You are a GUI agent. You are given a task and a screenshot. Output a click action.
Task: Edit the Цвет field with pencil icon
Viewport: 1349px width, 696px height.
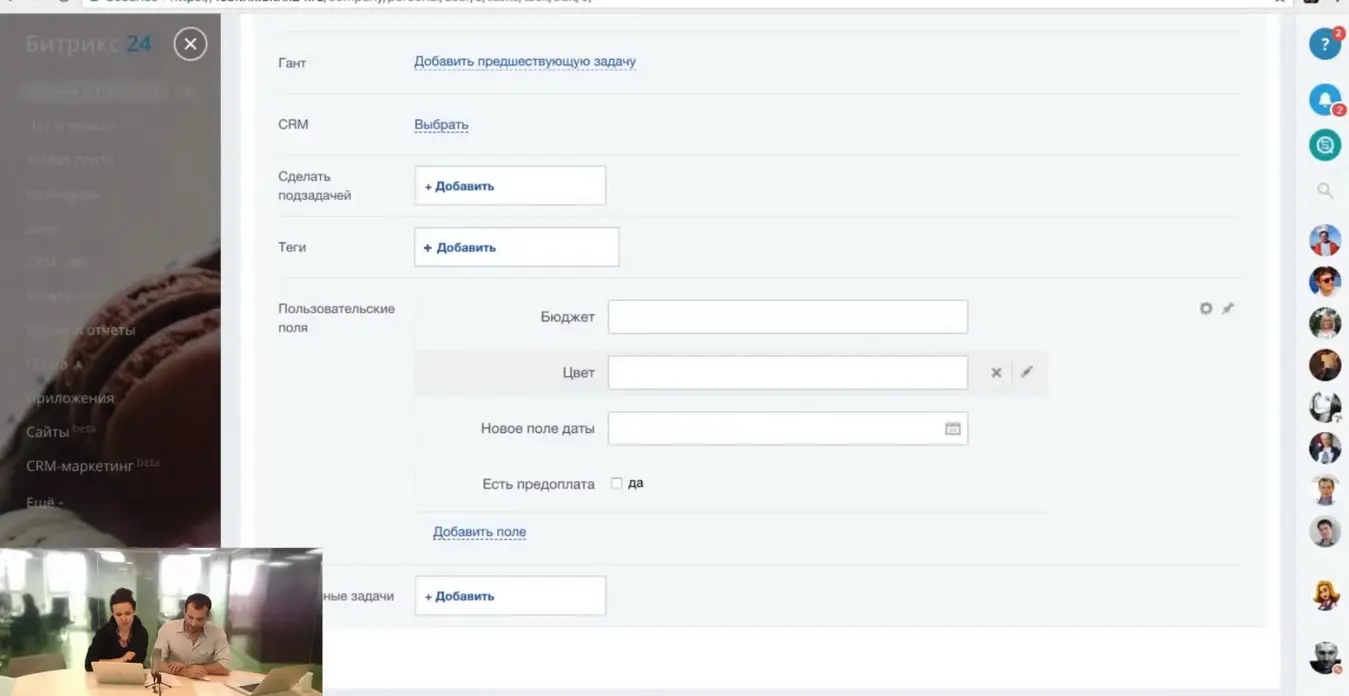coord(1026,372)
